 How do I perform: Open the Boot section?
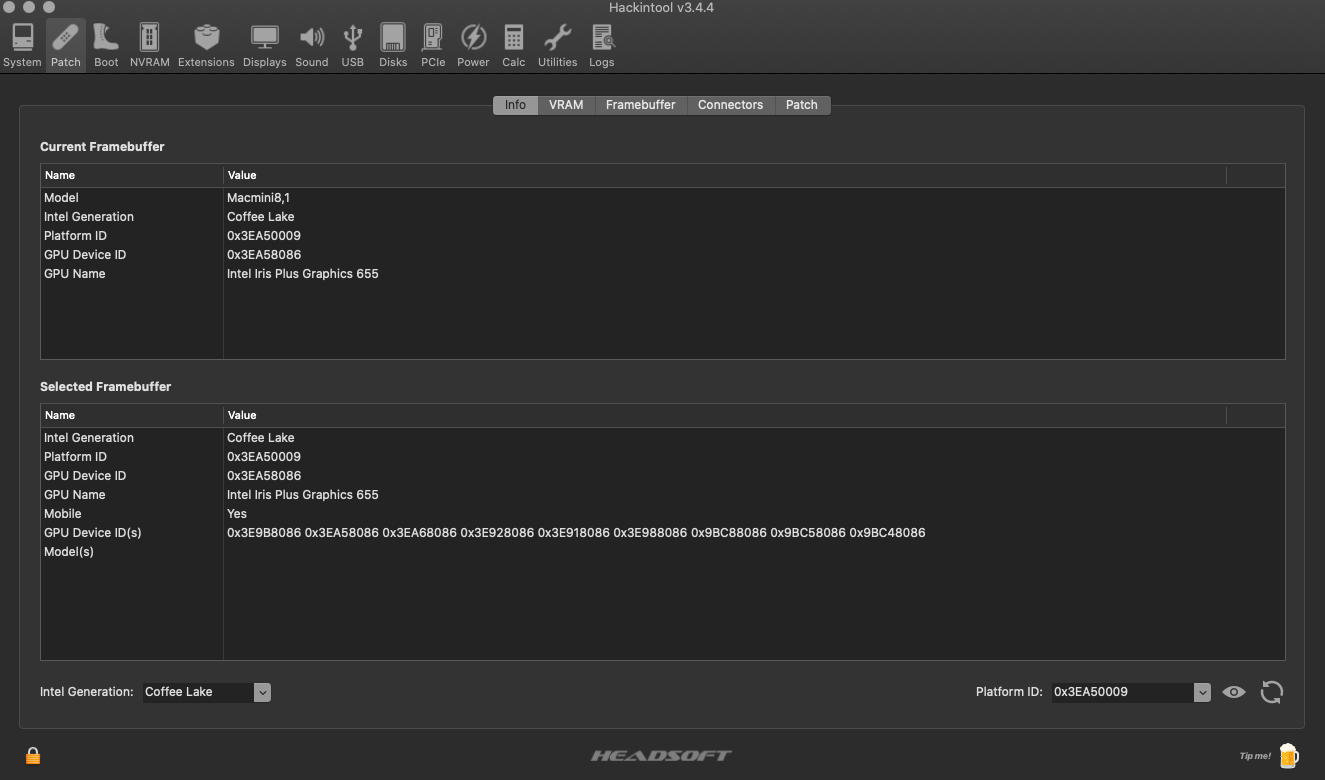[106, 46]
